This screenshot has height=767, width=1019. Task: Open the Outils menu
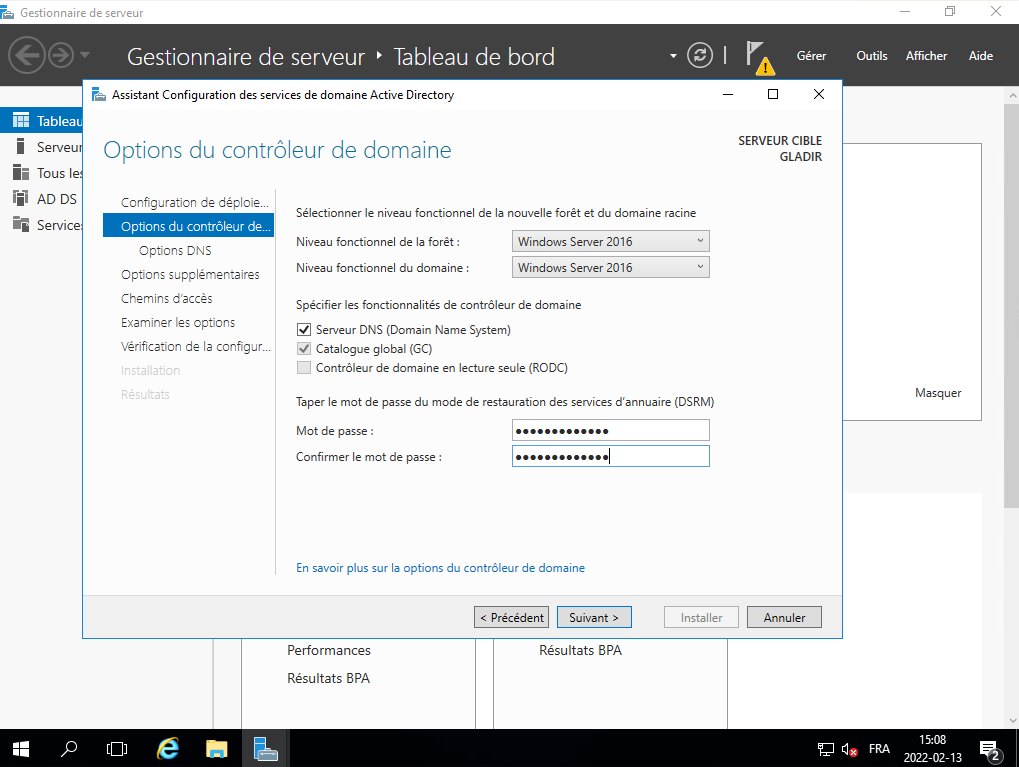point(871,56)
